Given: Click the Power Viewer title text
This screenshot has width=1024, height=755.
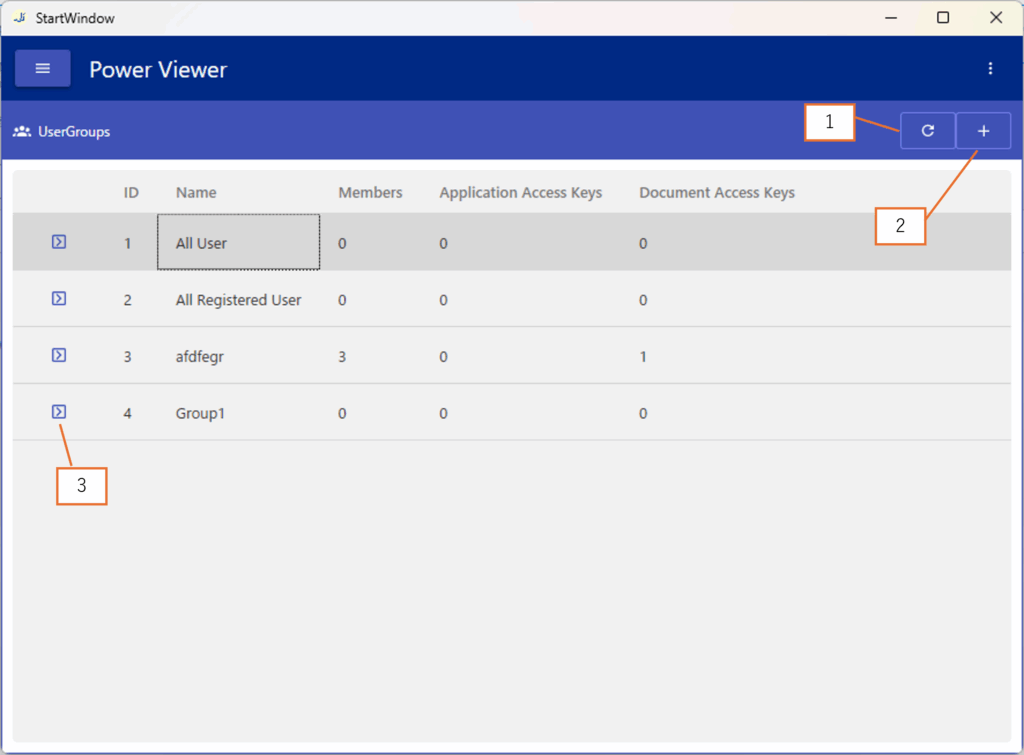Looking at the screenshot, I should point(158,69).
